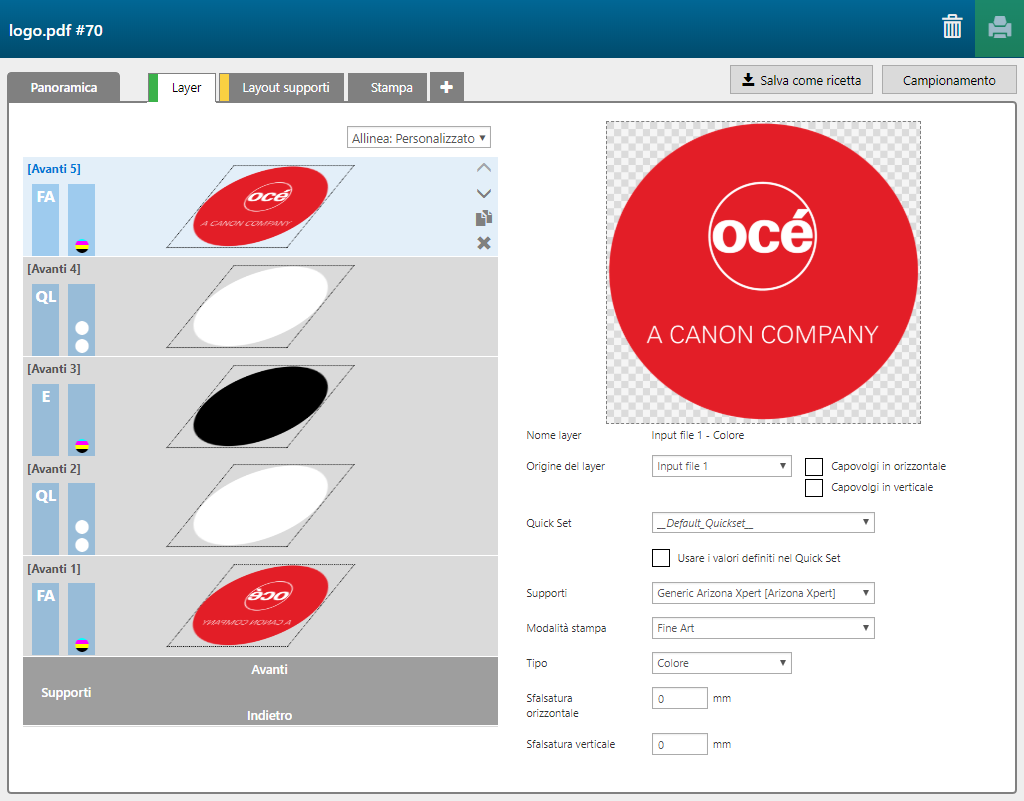Move layer Avanti 5 up
This screenshot has height=801, width=1024.
click(483, 168)
